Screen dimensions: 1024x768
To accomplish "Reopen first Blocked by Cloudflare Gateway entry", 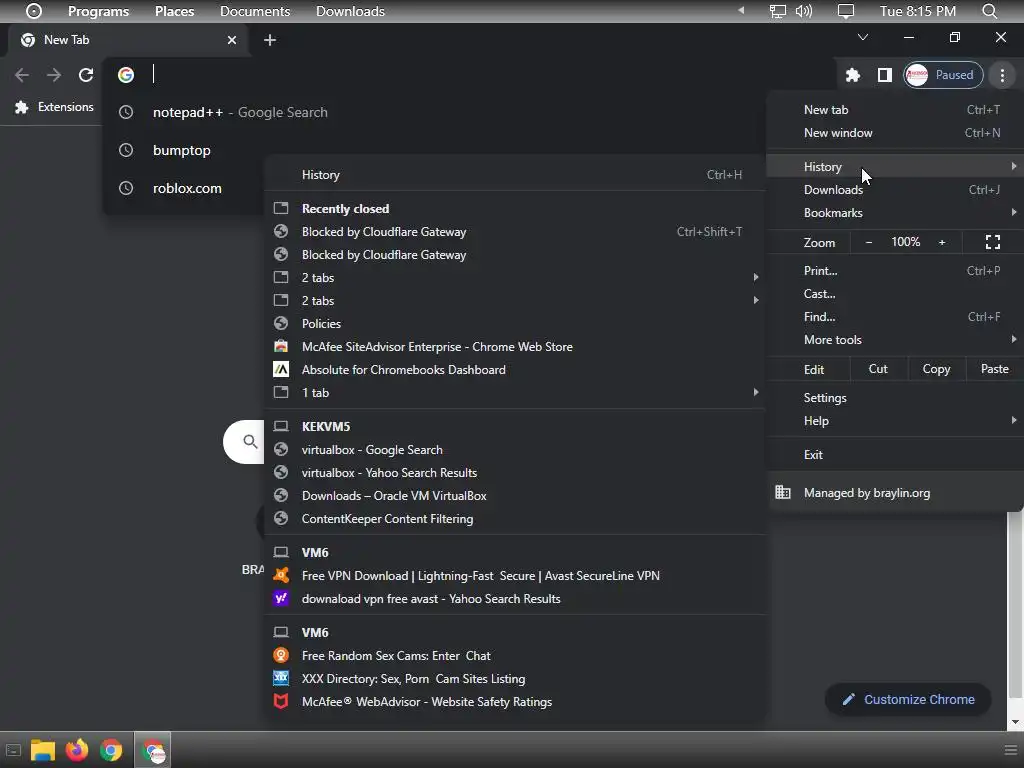I will (x=515, y=232).
